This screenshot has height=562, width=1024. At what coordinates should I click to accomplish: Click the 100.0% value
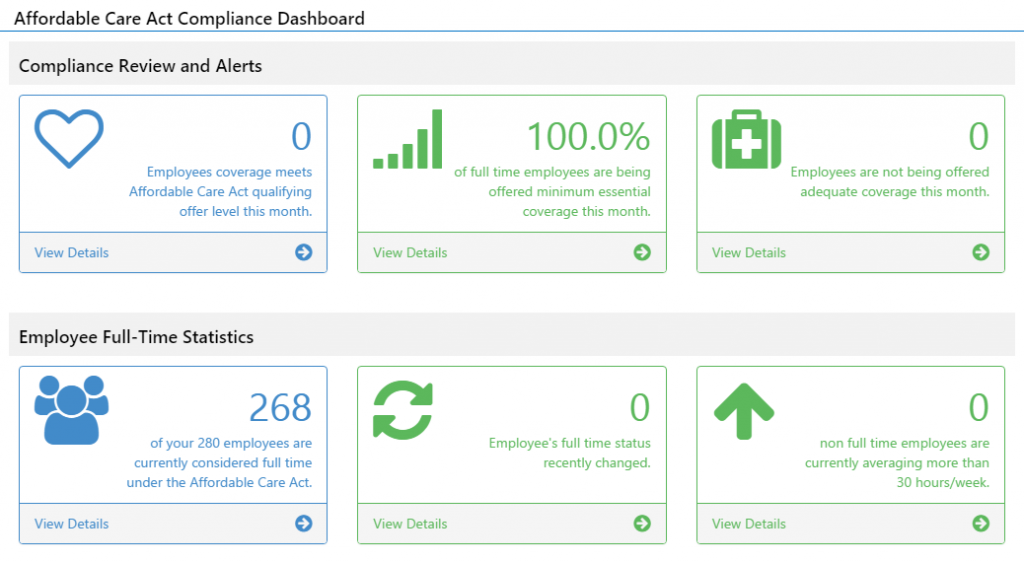coord(588,136)
